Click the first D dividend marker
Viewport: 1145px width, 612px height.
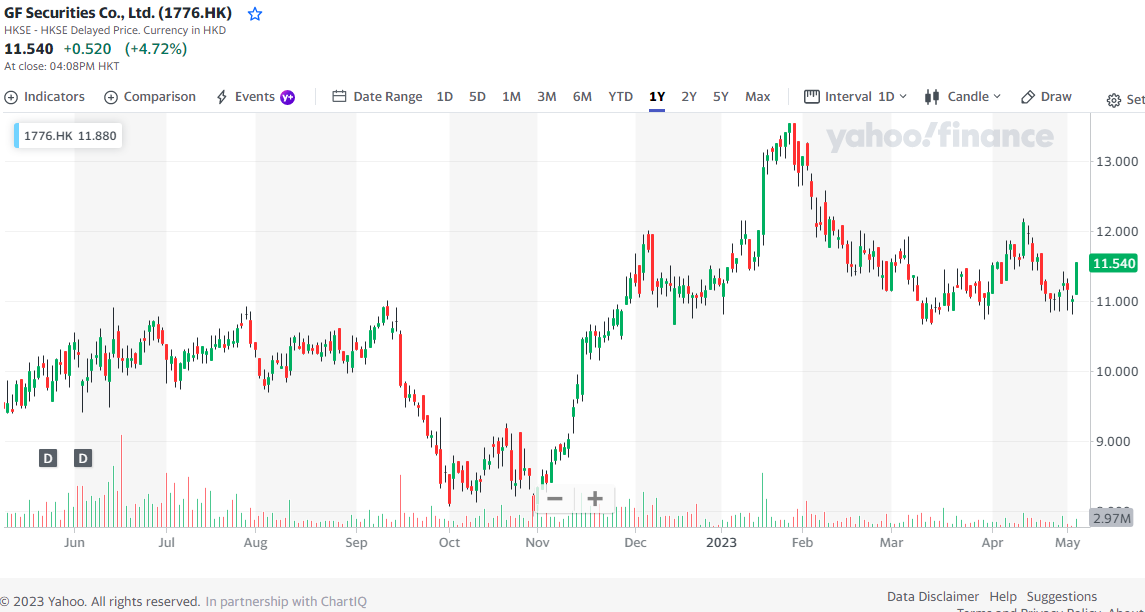(47, 459)
